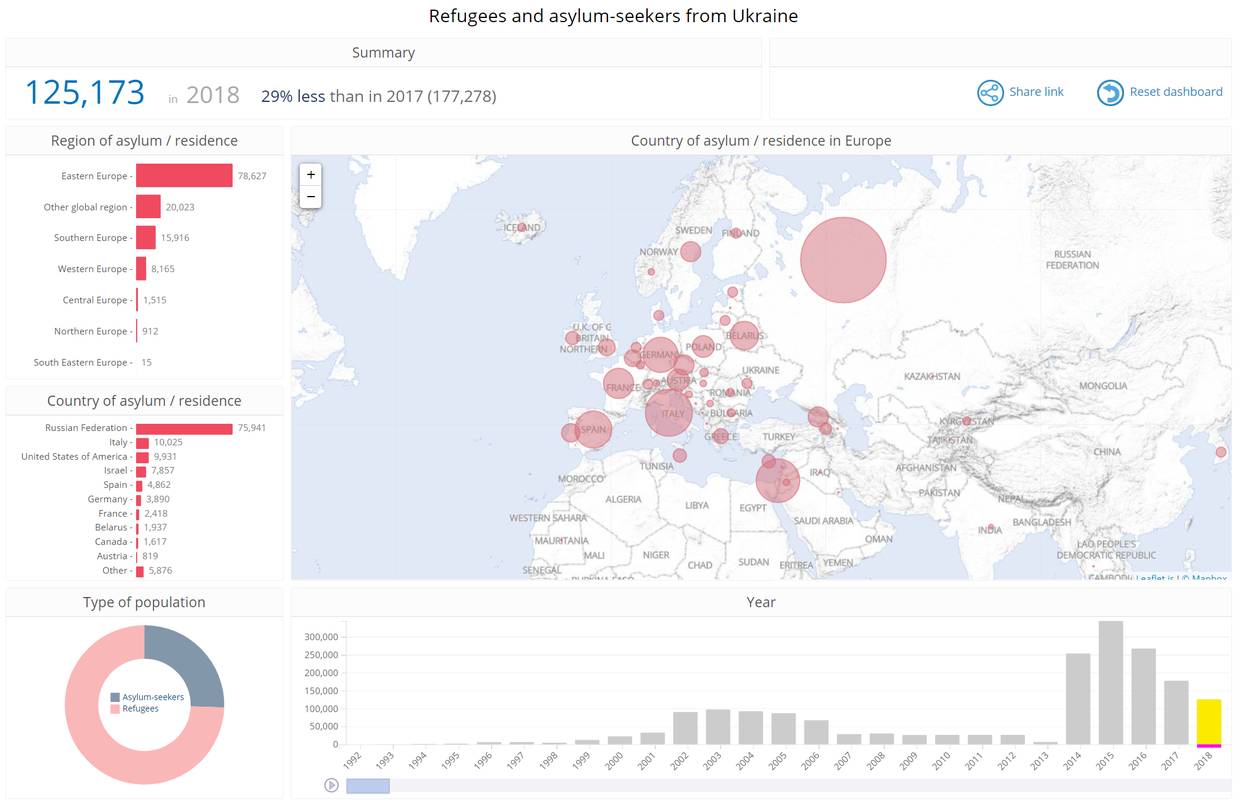The height and width of the screenshot is (805, 1241).
Task: Select the Italy bubble on the map
Action: pyautogui.click(x=669, y=413)
